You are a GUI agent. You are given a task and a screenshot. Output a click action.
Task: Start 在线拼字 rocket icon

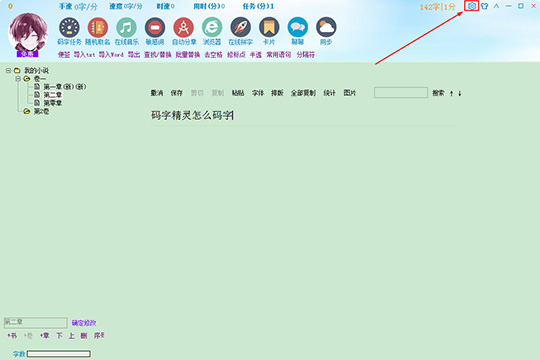(240, 27)
